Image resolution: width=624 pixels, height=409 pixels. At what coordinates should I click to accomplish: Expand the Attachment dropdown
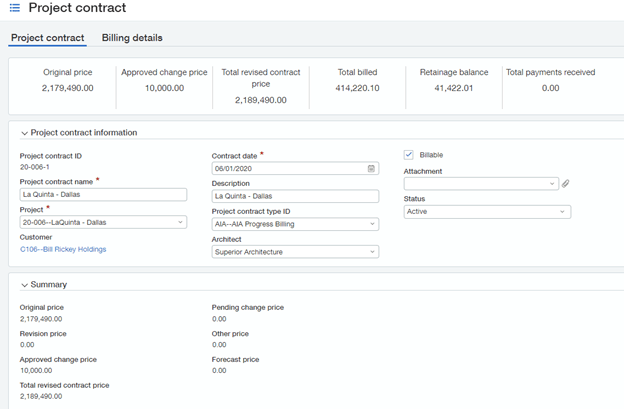[x=553, y=184]
